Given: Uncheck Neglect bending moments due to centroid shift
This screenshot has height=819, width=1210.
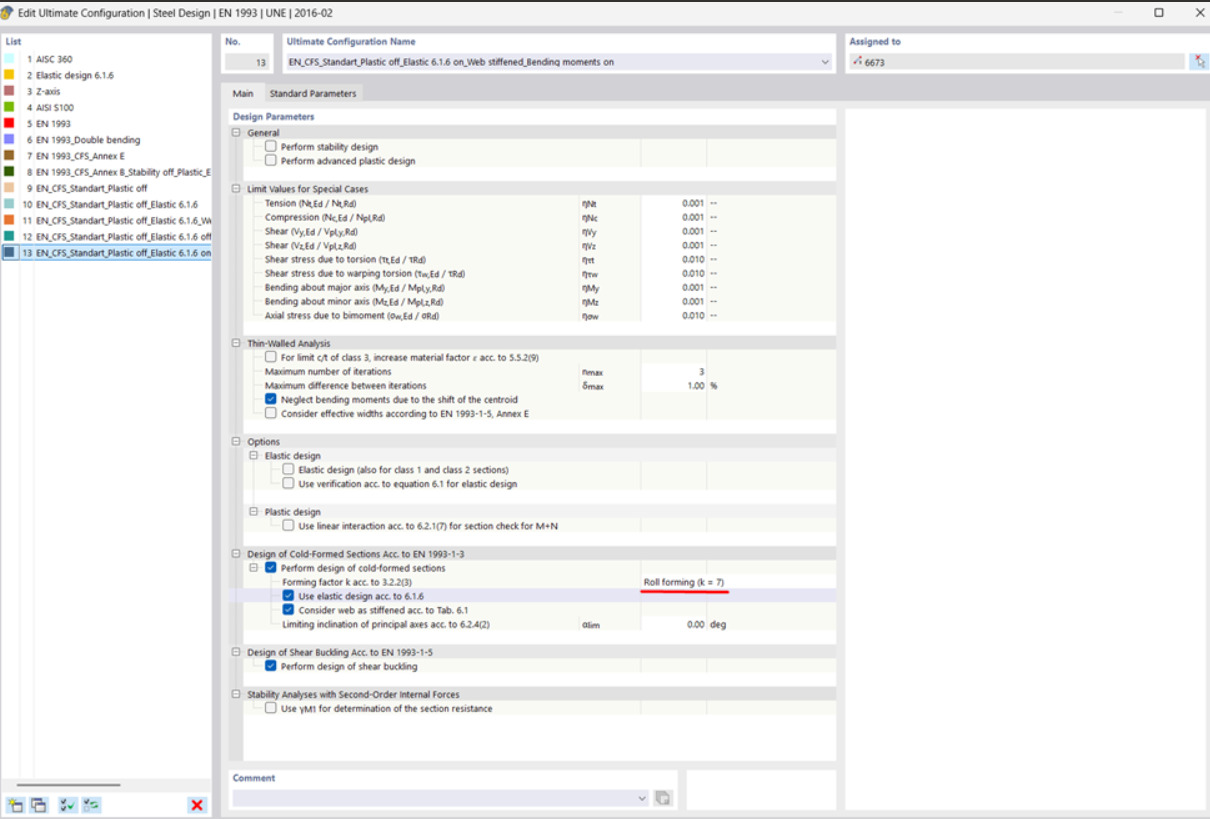Looking at the screenshot, I should (271, 399).
